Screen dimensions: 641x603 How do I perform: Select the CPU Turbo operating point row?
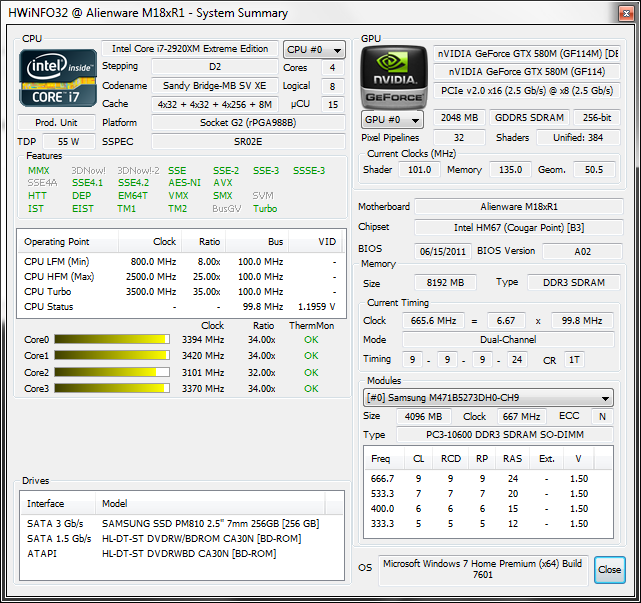pos(172,292)
